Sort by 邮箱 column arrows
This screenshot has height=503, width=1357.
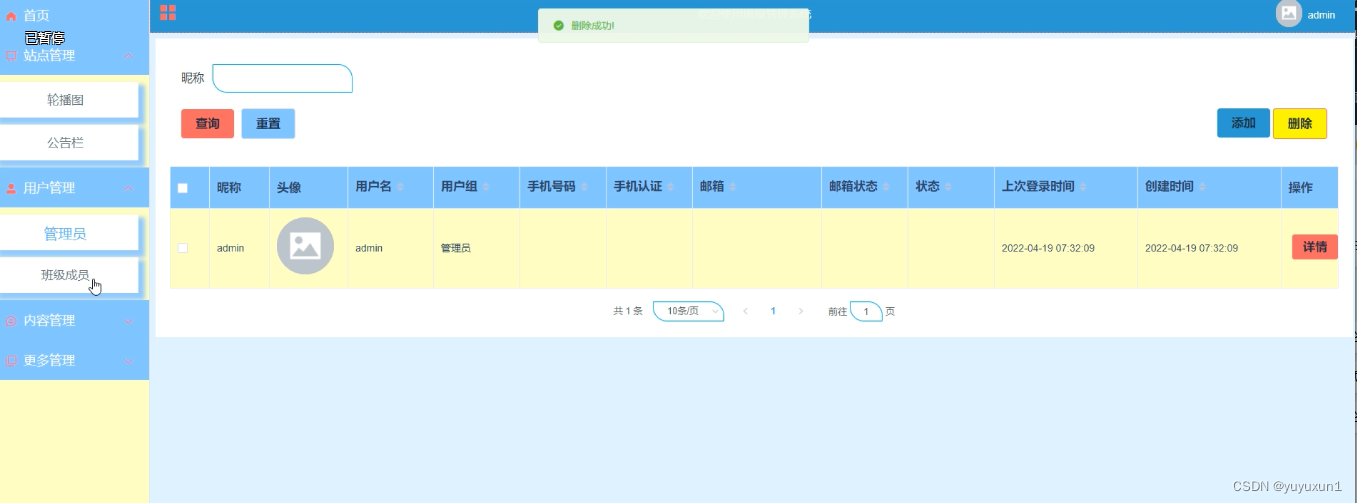732,187
